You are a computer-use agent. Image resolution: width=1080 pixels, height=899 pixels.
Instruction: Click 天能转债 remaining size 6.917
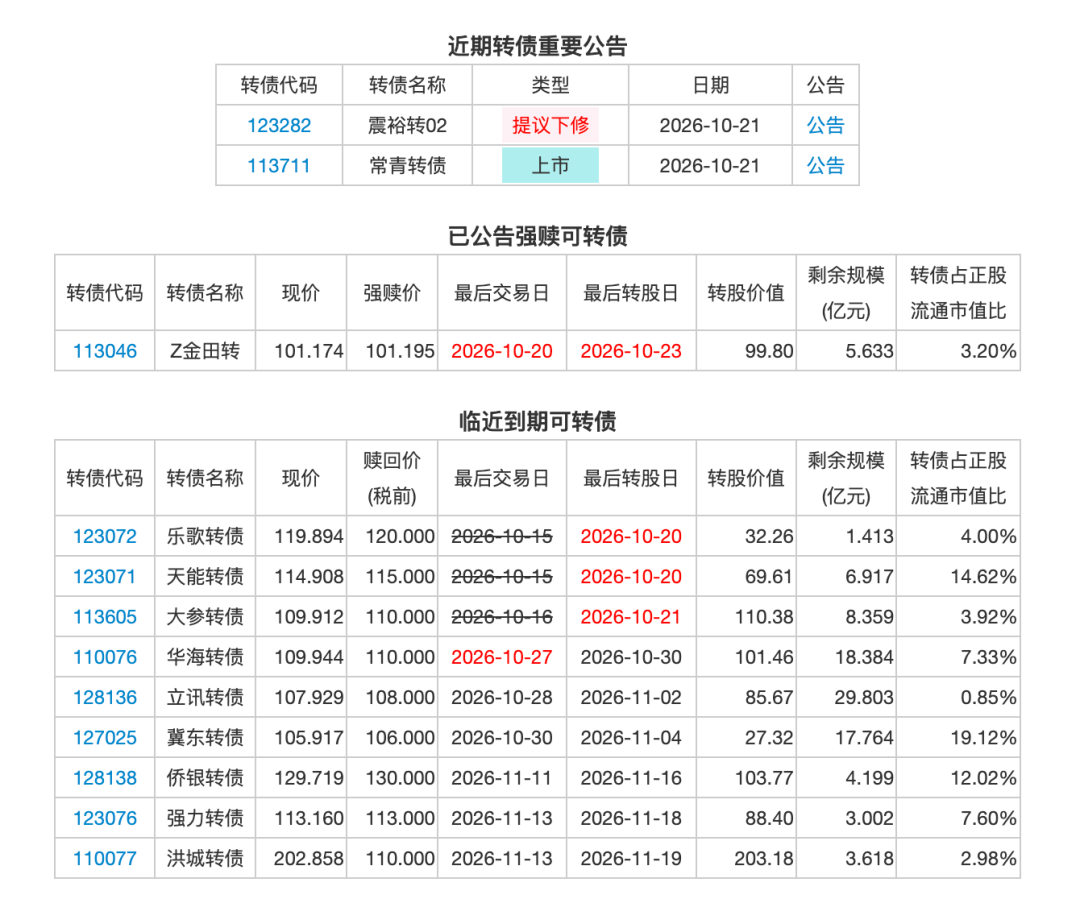(869, 577)
